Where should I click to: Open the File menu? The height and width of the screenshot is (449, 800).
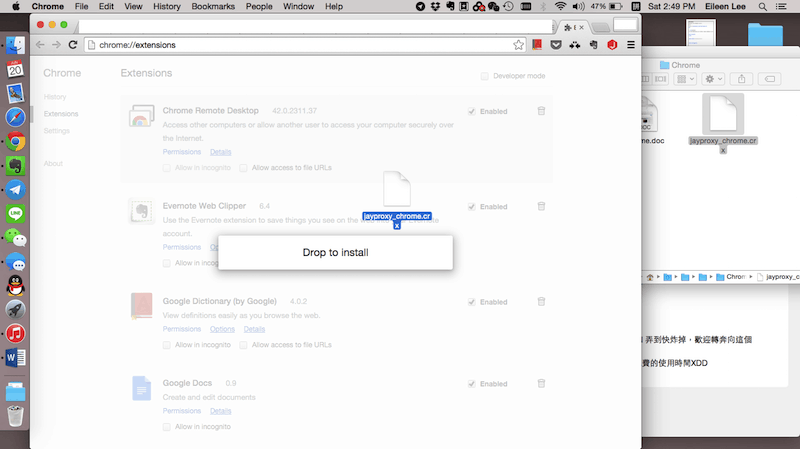coord(81,7)
